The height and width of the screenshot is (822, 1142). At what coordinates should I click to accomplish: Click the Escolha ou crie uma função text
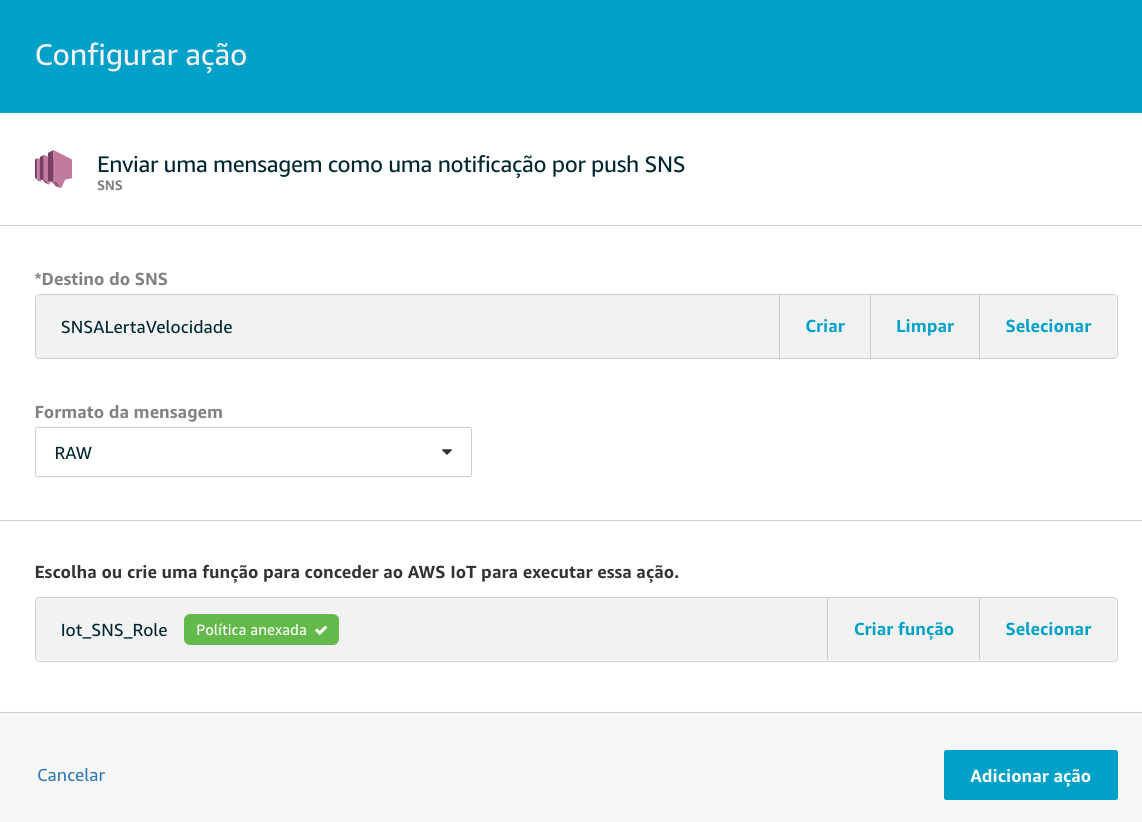(357, 572)
